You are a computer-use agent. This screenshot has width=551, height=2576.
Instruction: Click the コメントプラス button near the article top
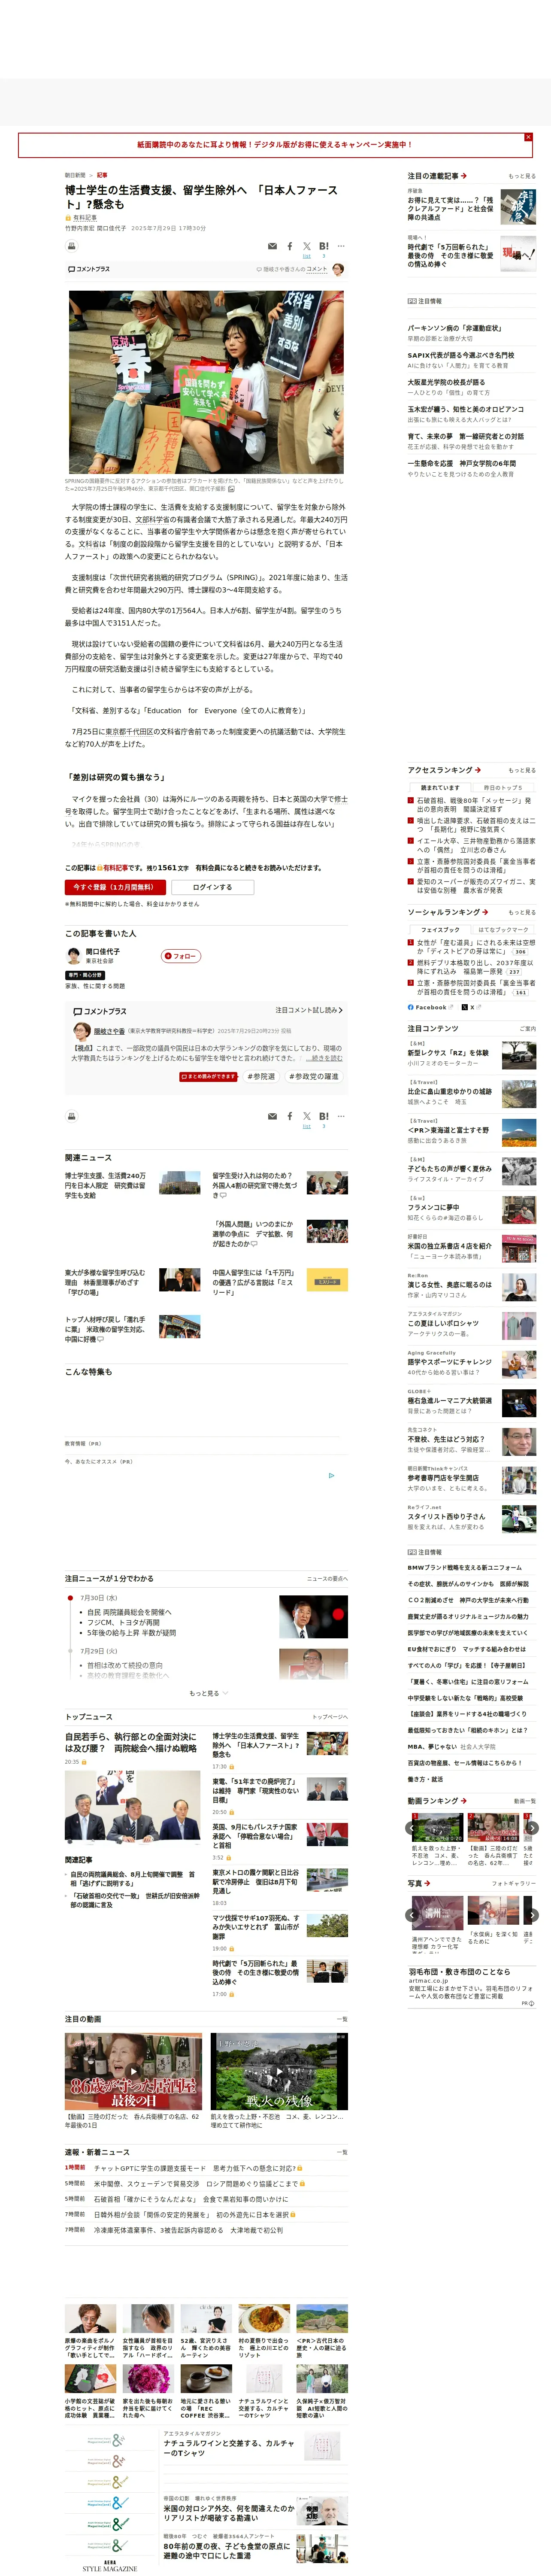tap(89, 269)
